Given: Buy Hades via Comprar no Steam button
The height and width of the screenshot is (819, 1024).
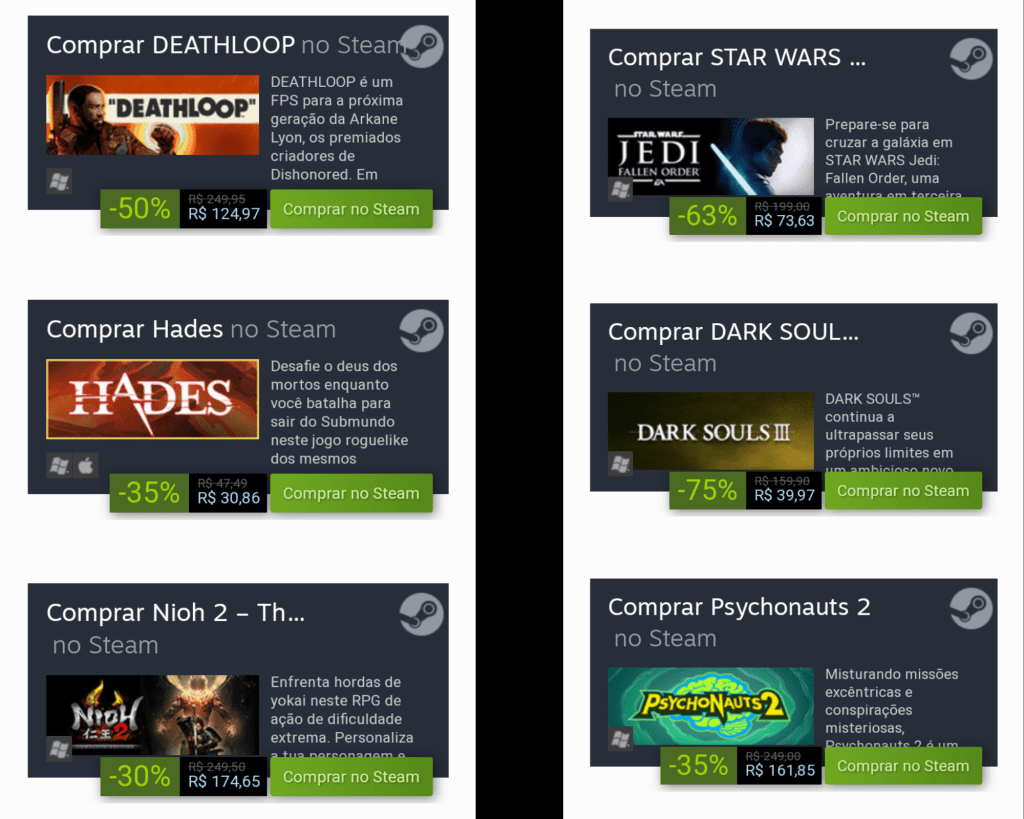Looking at the screenshot, I should (x=351, y=493).
